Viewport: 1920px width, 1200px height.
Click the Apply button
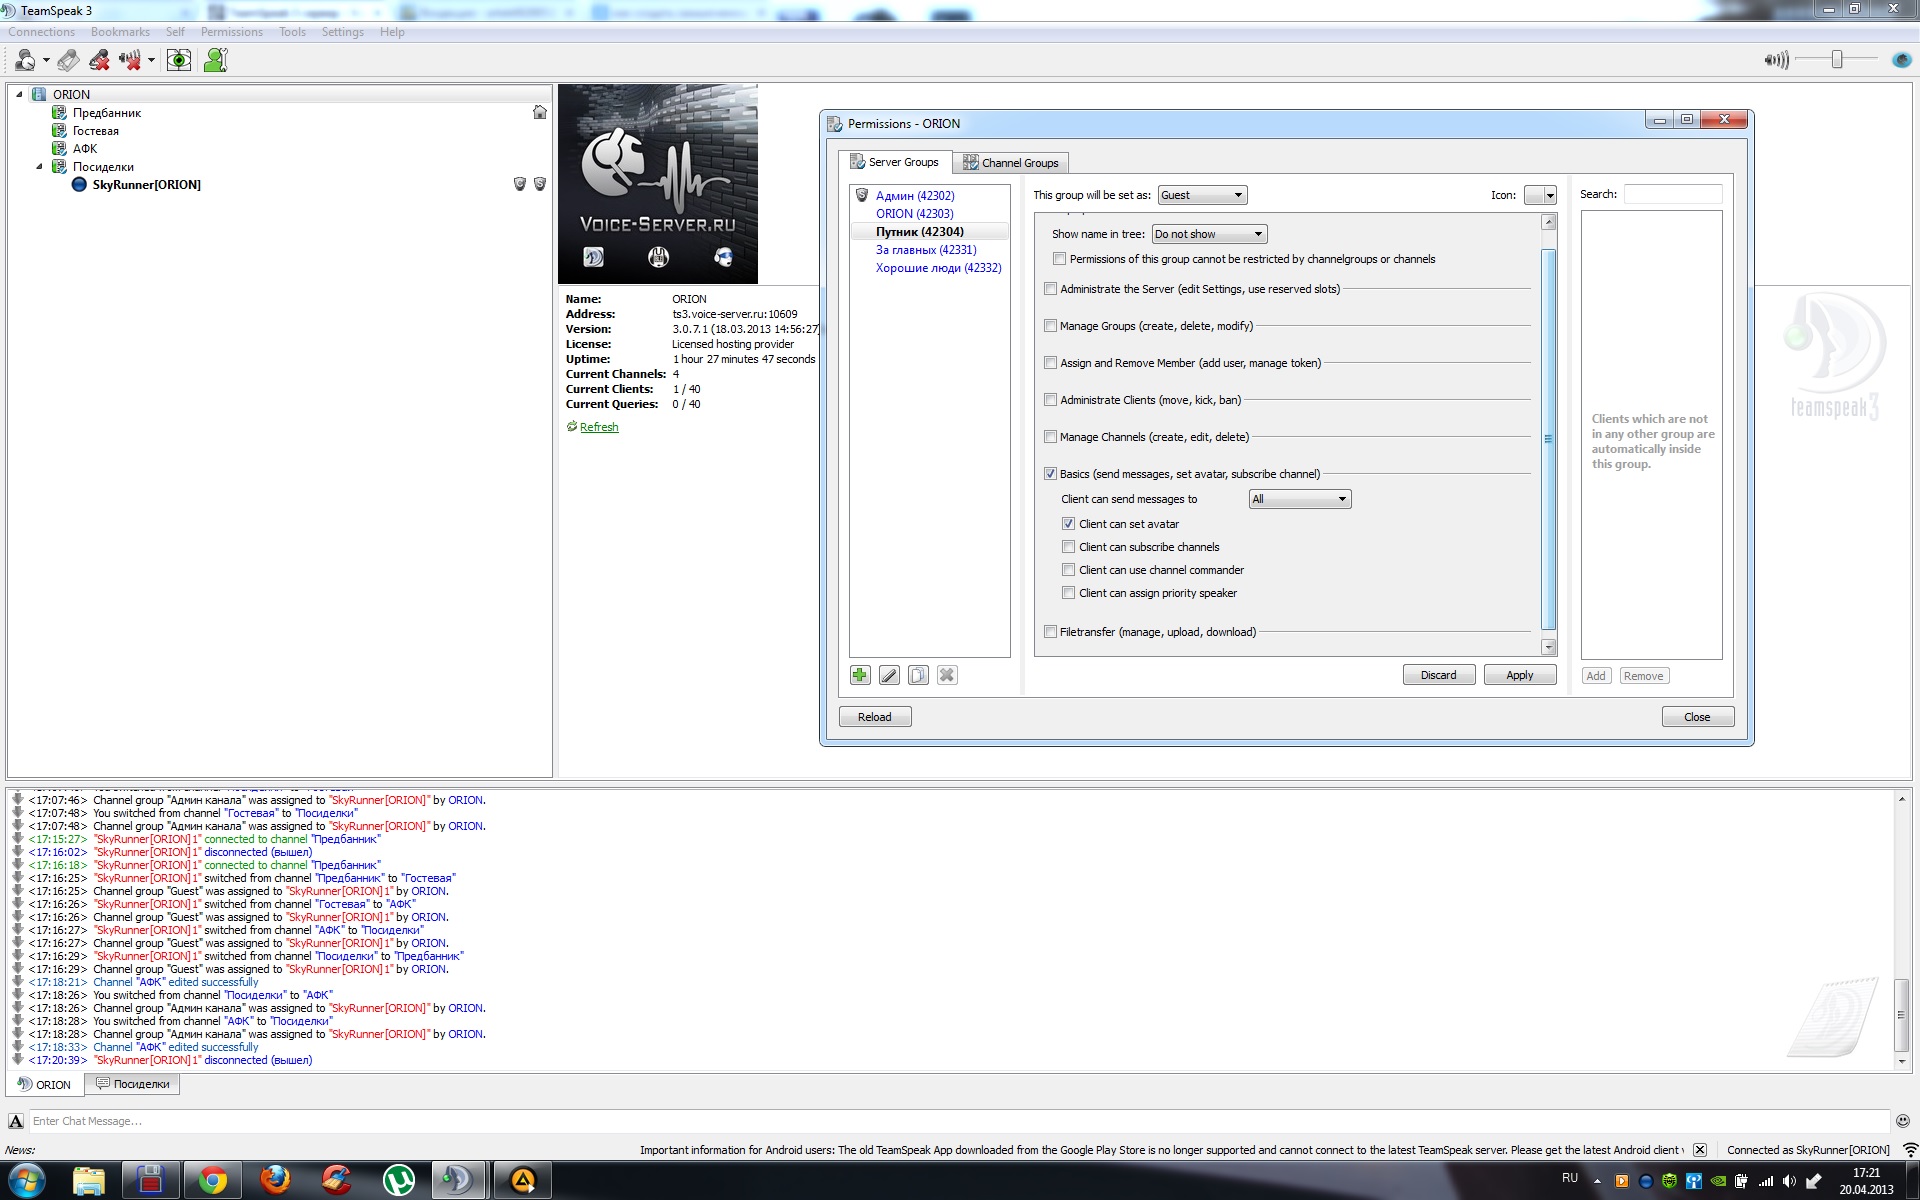1519,675
